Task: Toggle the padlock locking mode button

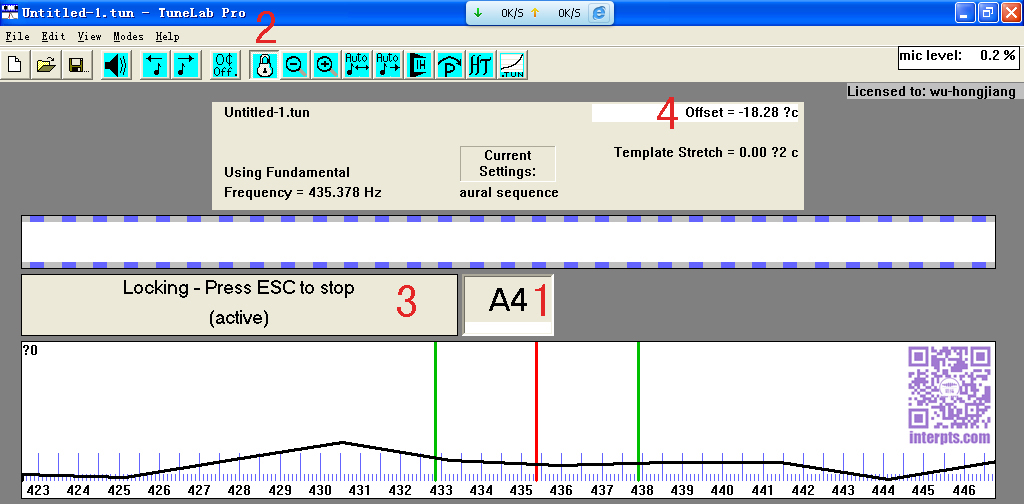Action: click(265, 66)
